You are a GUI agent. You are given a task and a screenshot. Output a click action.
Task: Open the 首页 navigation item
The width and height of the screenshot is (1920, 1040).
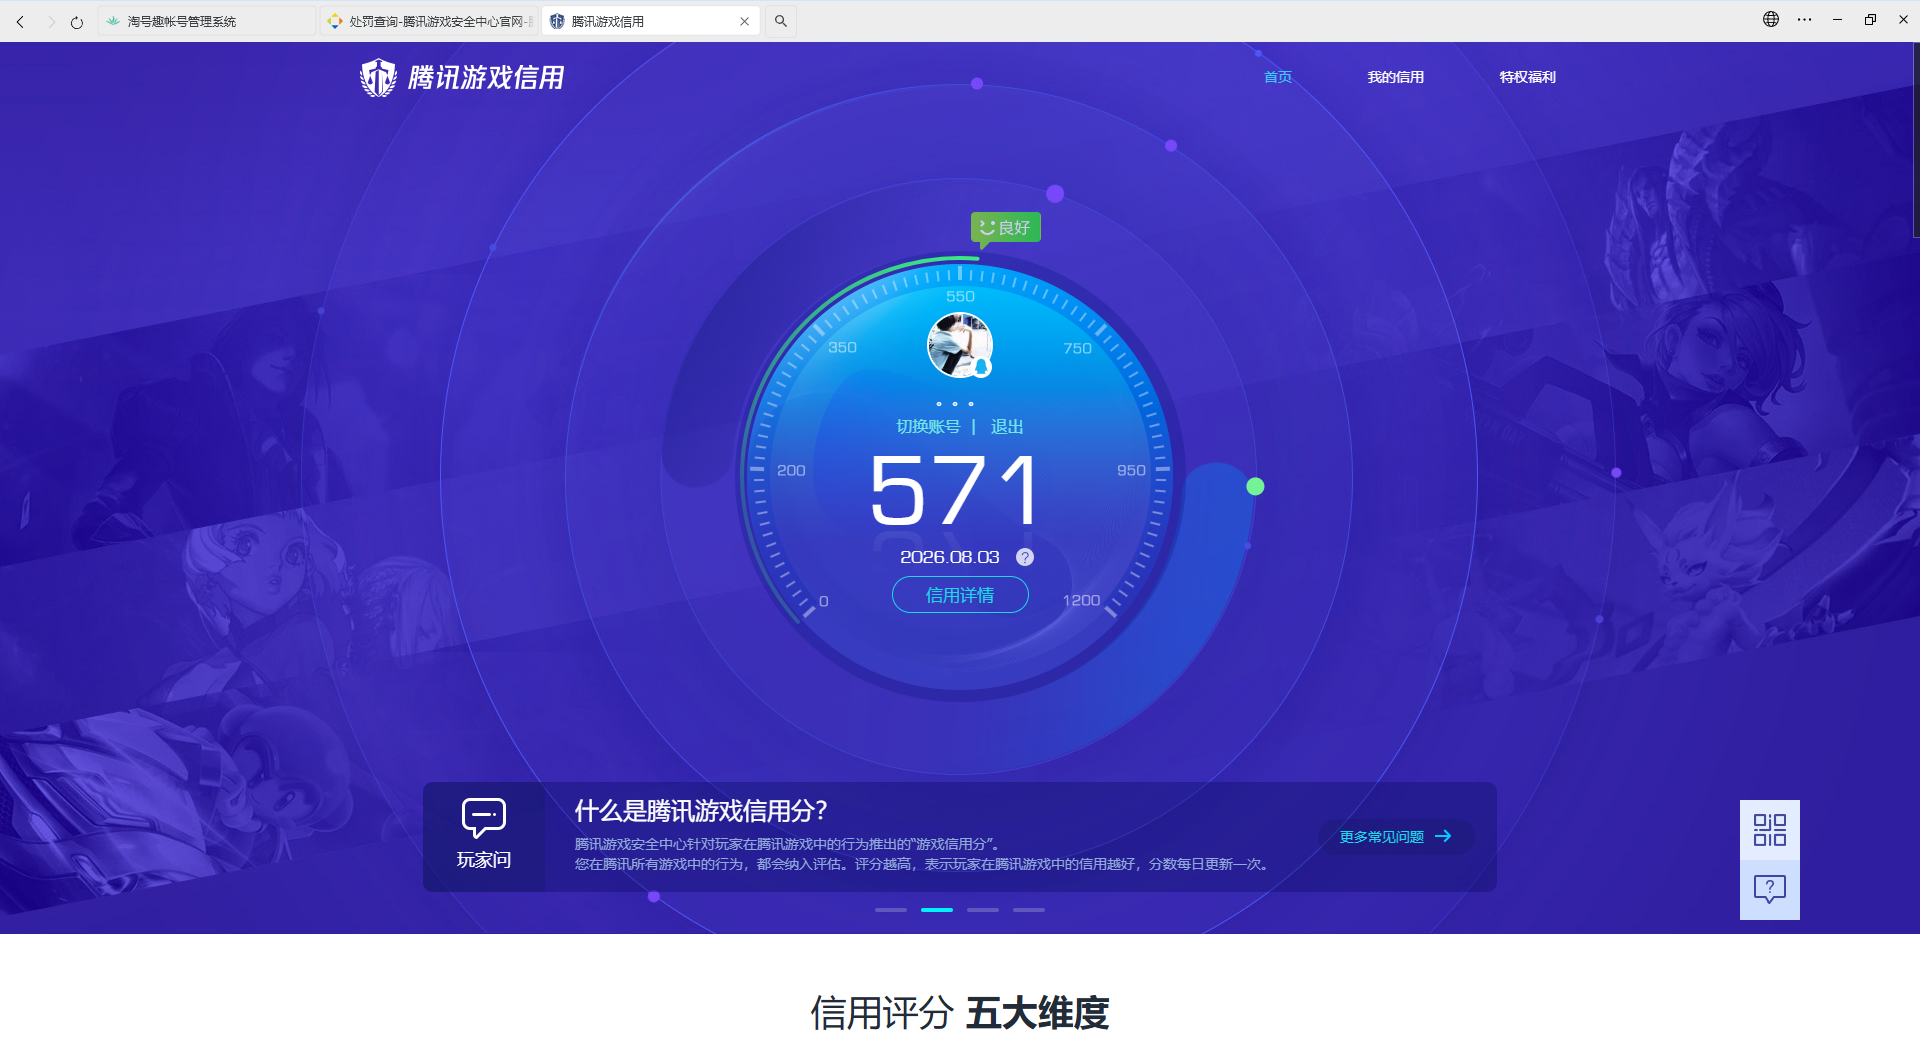(1278, 77)
